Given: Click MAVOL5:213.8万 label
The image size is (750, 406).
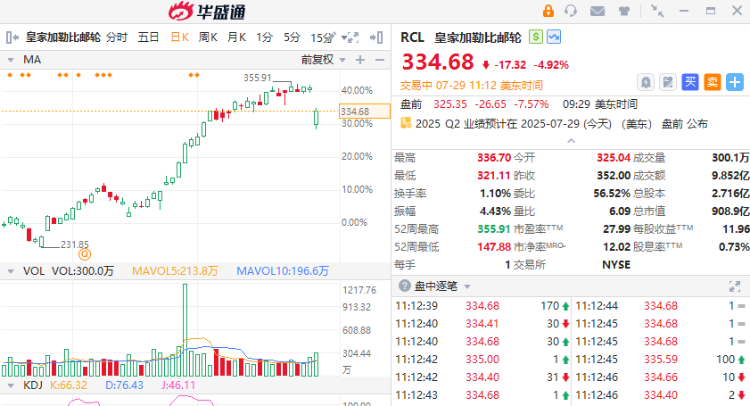Looking at the screenshot, I should tap(175, 271).
